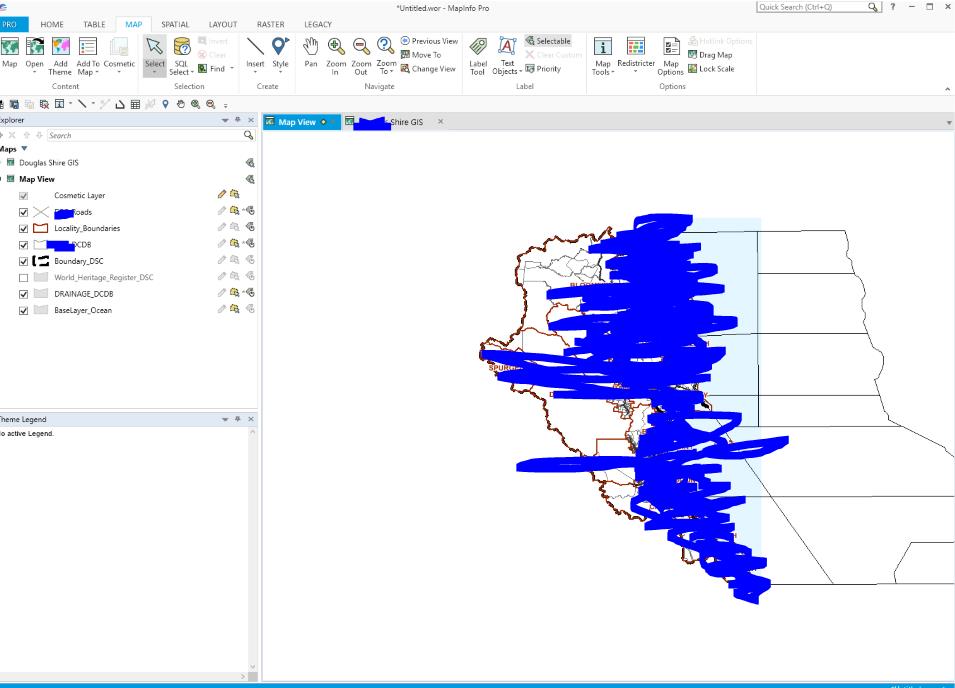Click Change View button
This screenshot has height=688, width=955.
coord(428,69)
